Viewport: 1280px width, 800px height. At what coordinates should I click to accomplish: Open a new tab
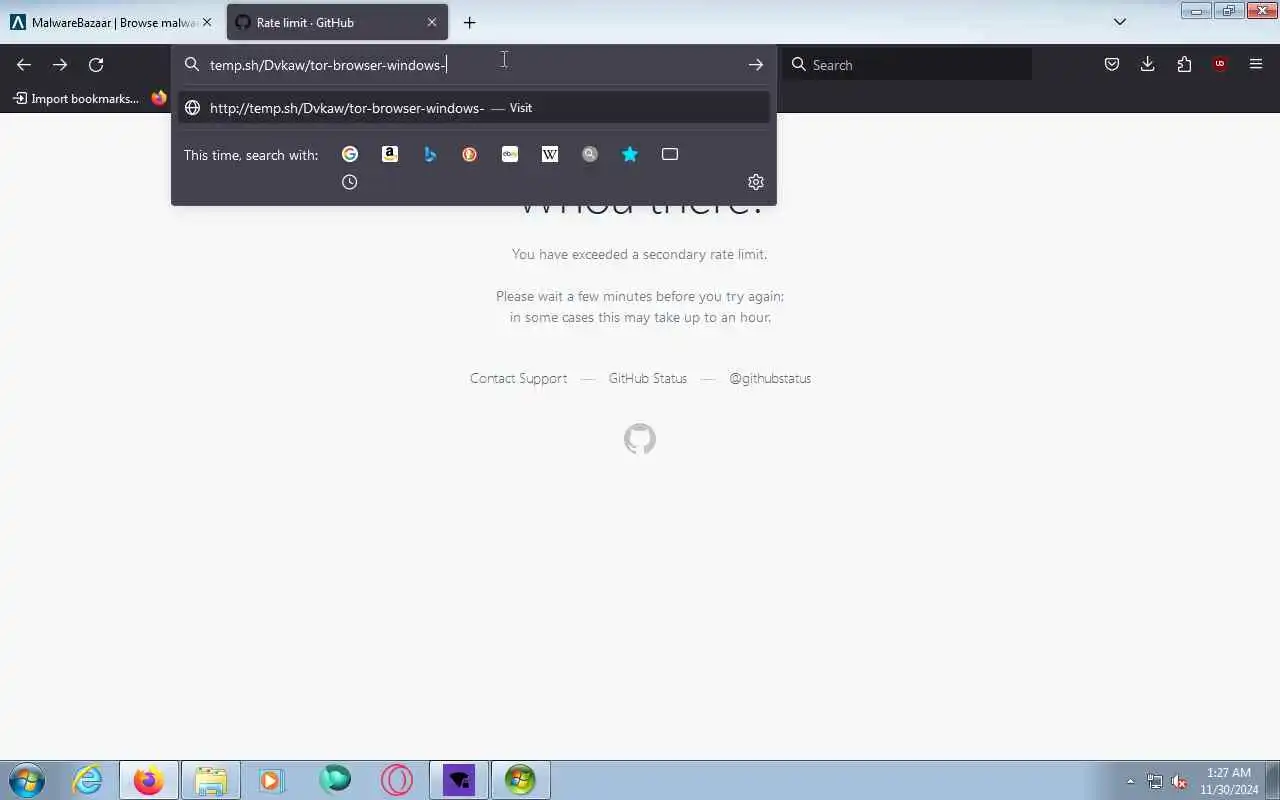[x=470, y=22]
